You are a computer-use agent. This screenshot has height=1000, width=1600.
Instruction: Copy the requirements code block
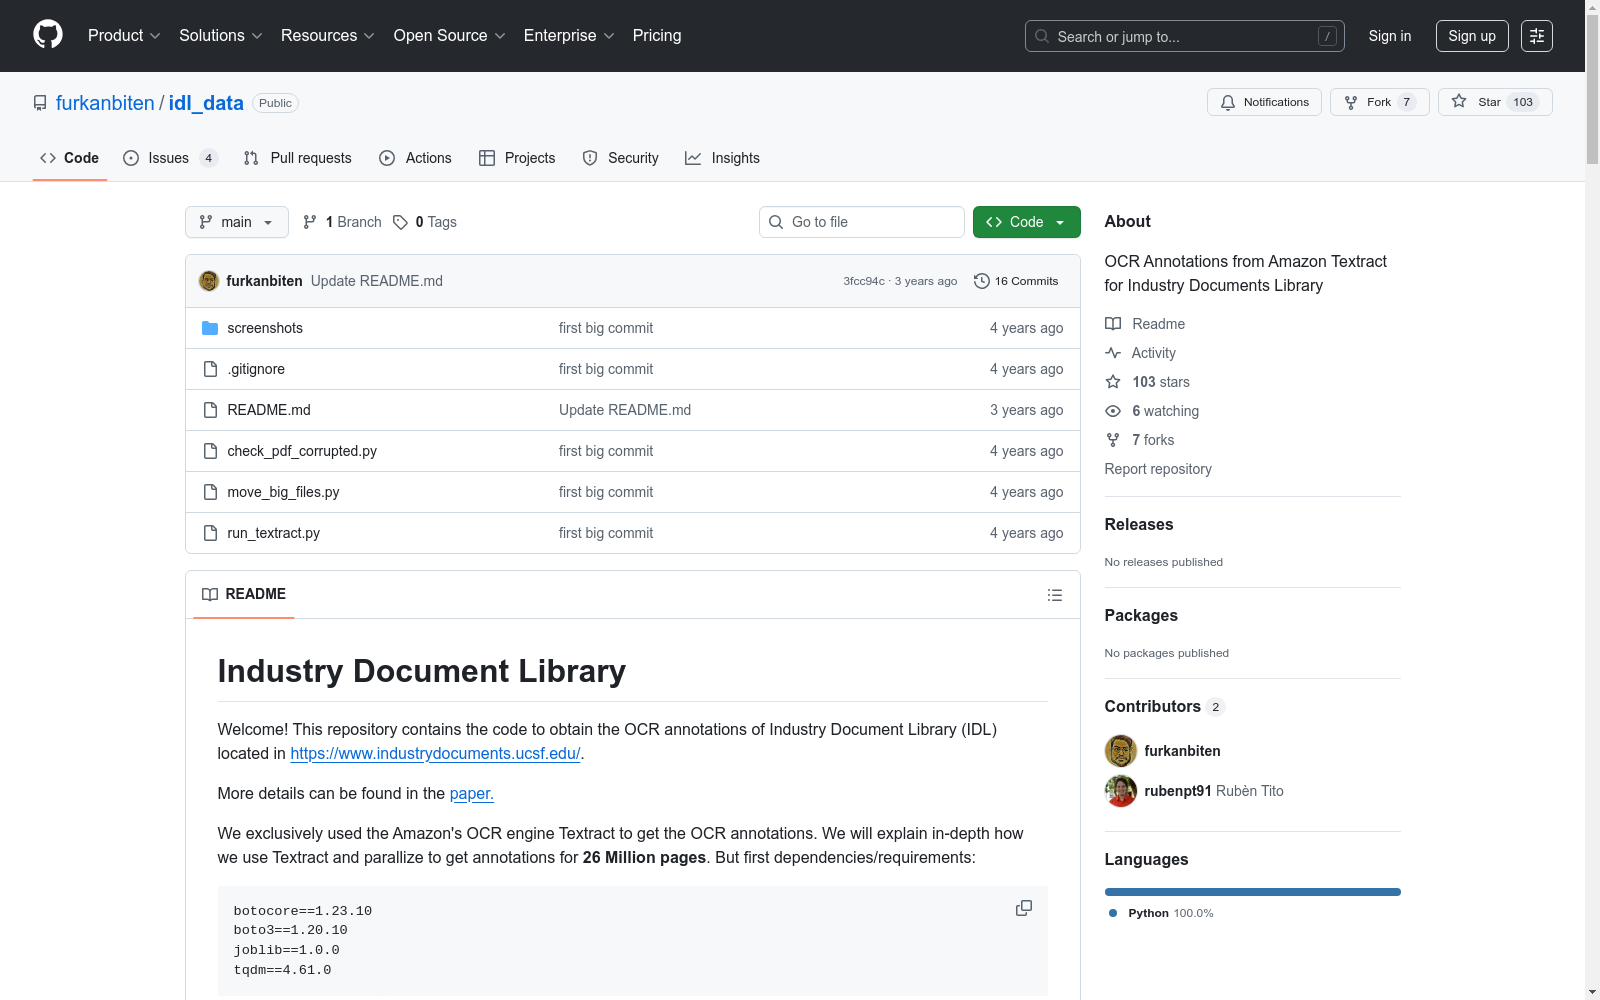(x=1024, y=908)
